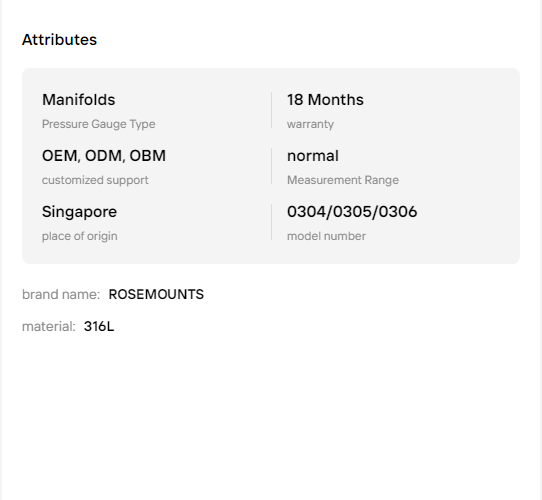
Task: Click the divider beside model number
Action: 272,222
